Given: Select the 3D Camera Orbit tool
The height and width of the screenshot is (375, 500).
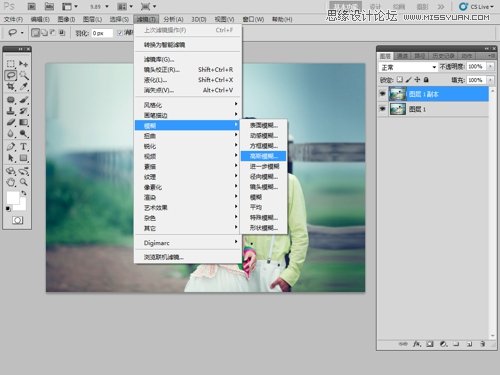Looking at the screenshot, I should (x=23, y=171).
